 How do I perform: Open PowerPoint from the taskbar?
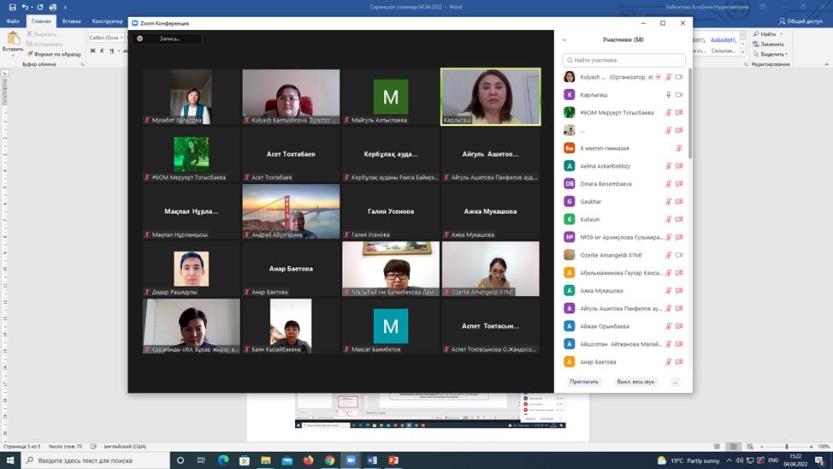pyautogui.click(x=393, y=461)
